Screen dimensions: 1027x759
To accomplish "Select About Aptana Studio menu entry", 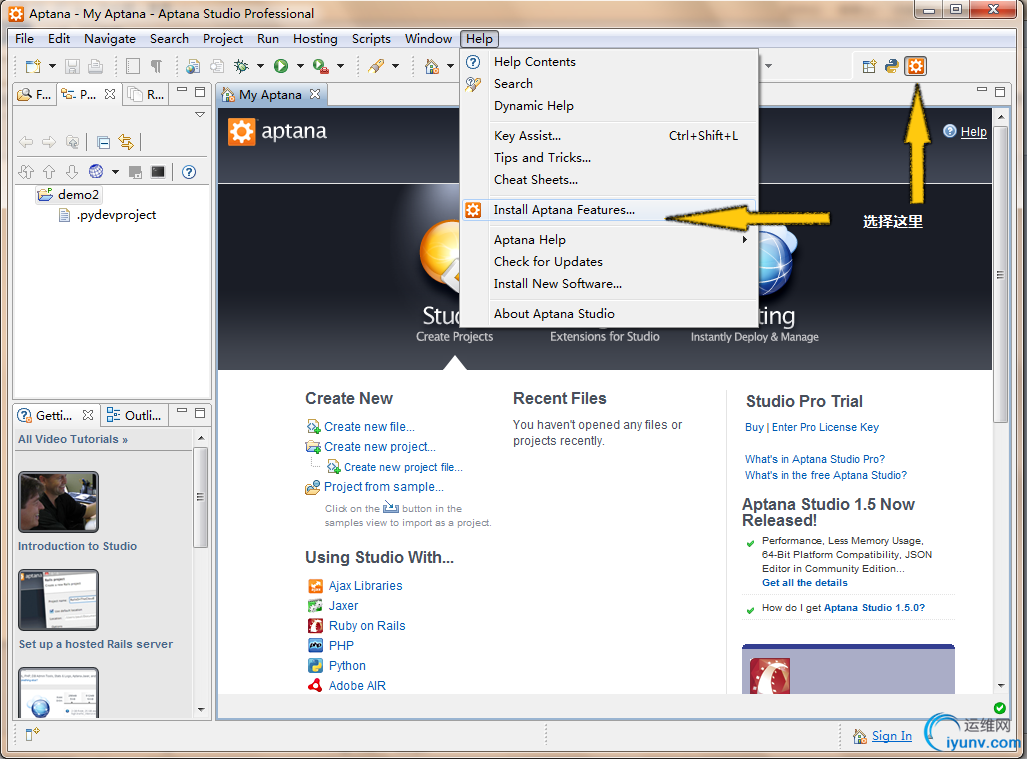I will click(x=609, y=314).
